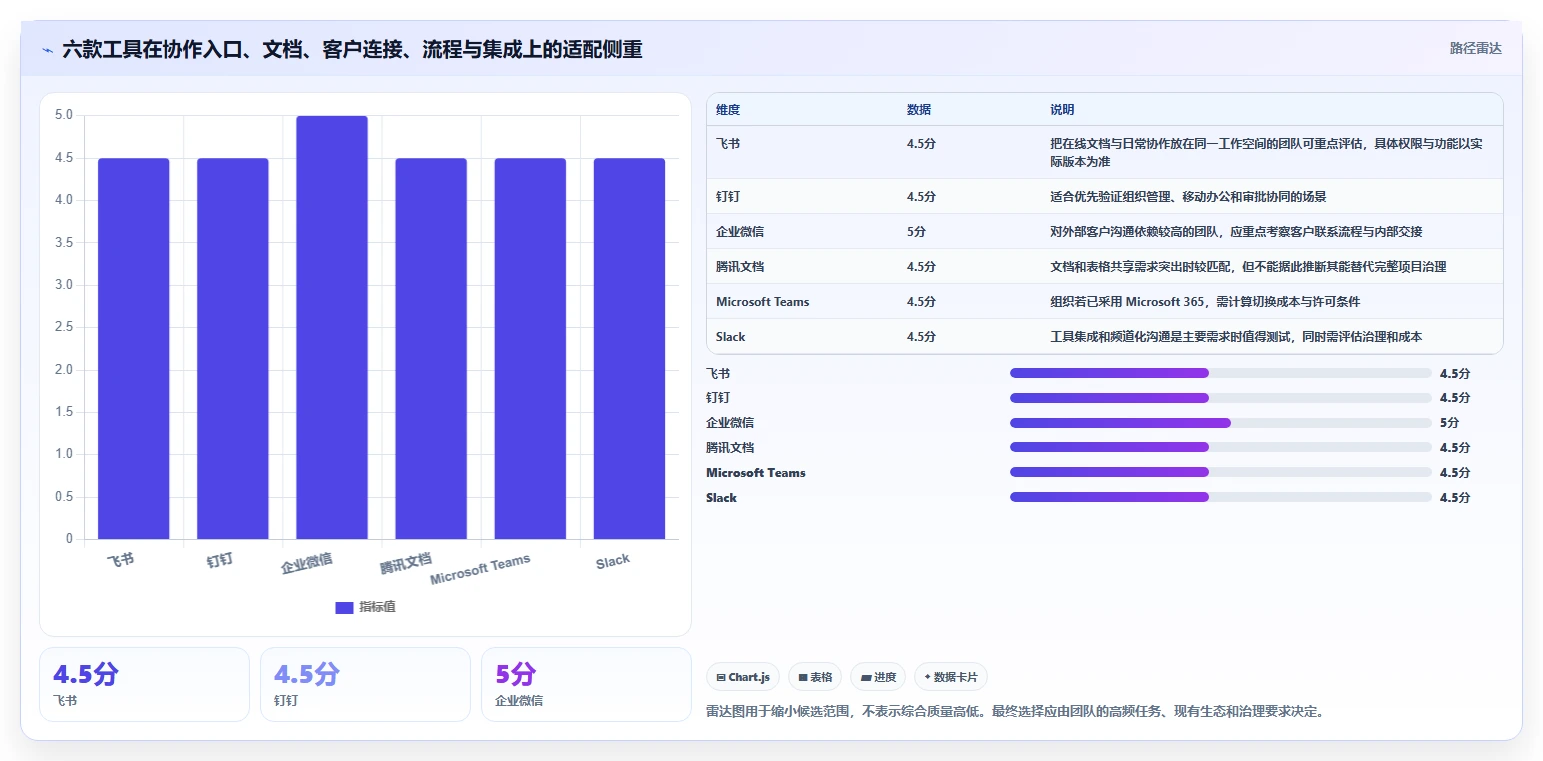Select the 进度 tag chip
Image resolution: width=1543 pixels, height=761 pixels.
coord(878,677)
